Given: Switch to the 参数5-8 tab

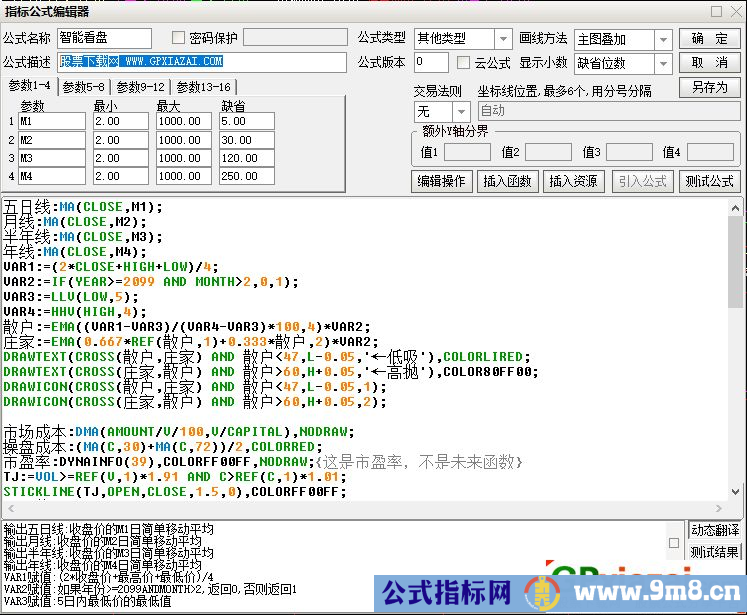Looking at the screenshot, I should 83,87.
